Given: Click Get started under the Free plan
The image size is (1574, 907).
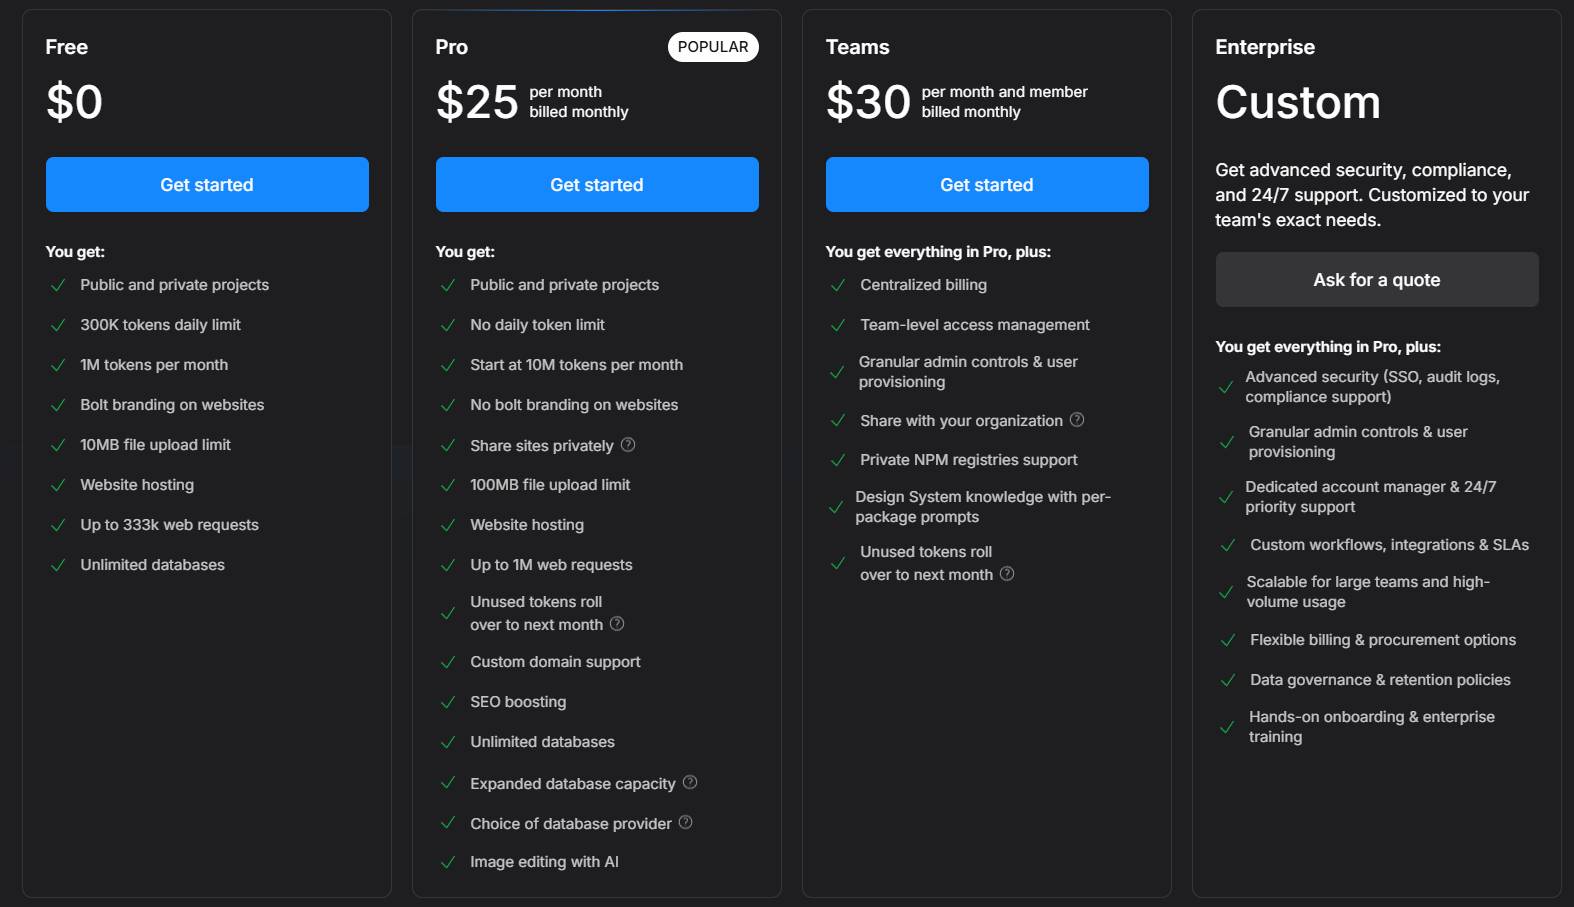Looking at the screenshot, I should pos(207,184).
